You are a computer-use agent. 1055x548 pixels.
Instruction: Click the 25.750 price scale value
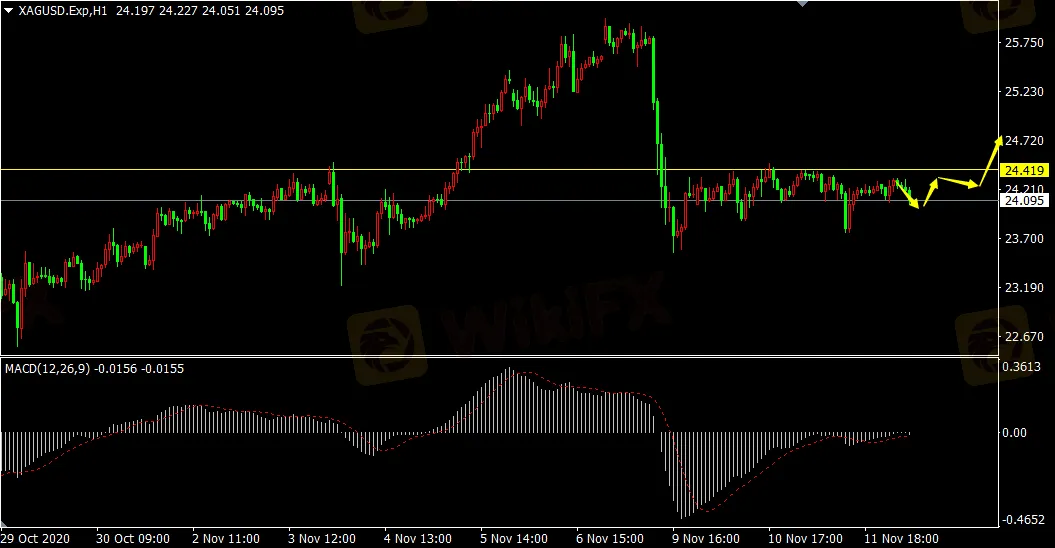coord(1024,42)
